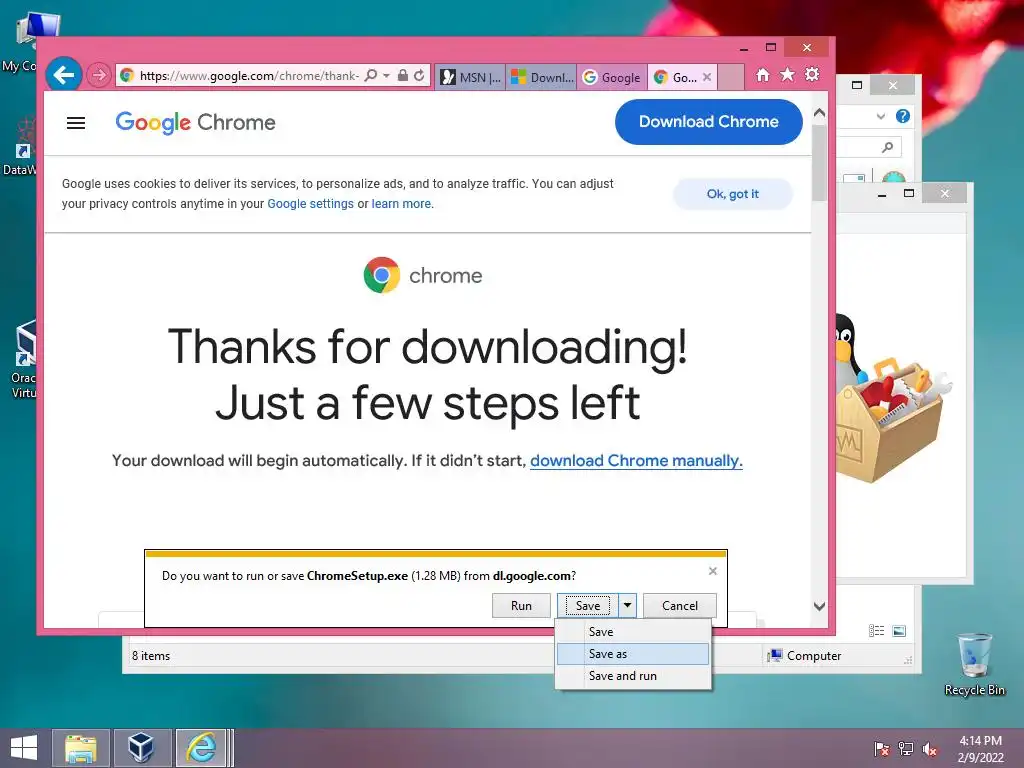
Task: Open a new blank tab
Action: click(731, 77)
